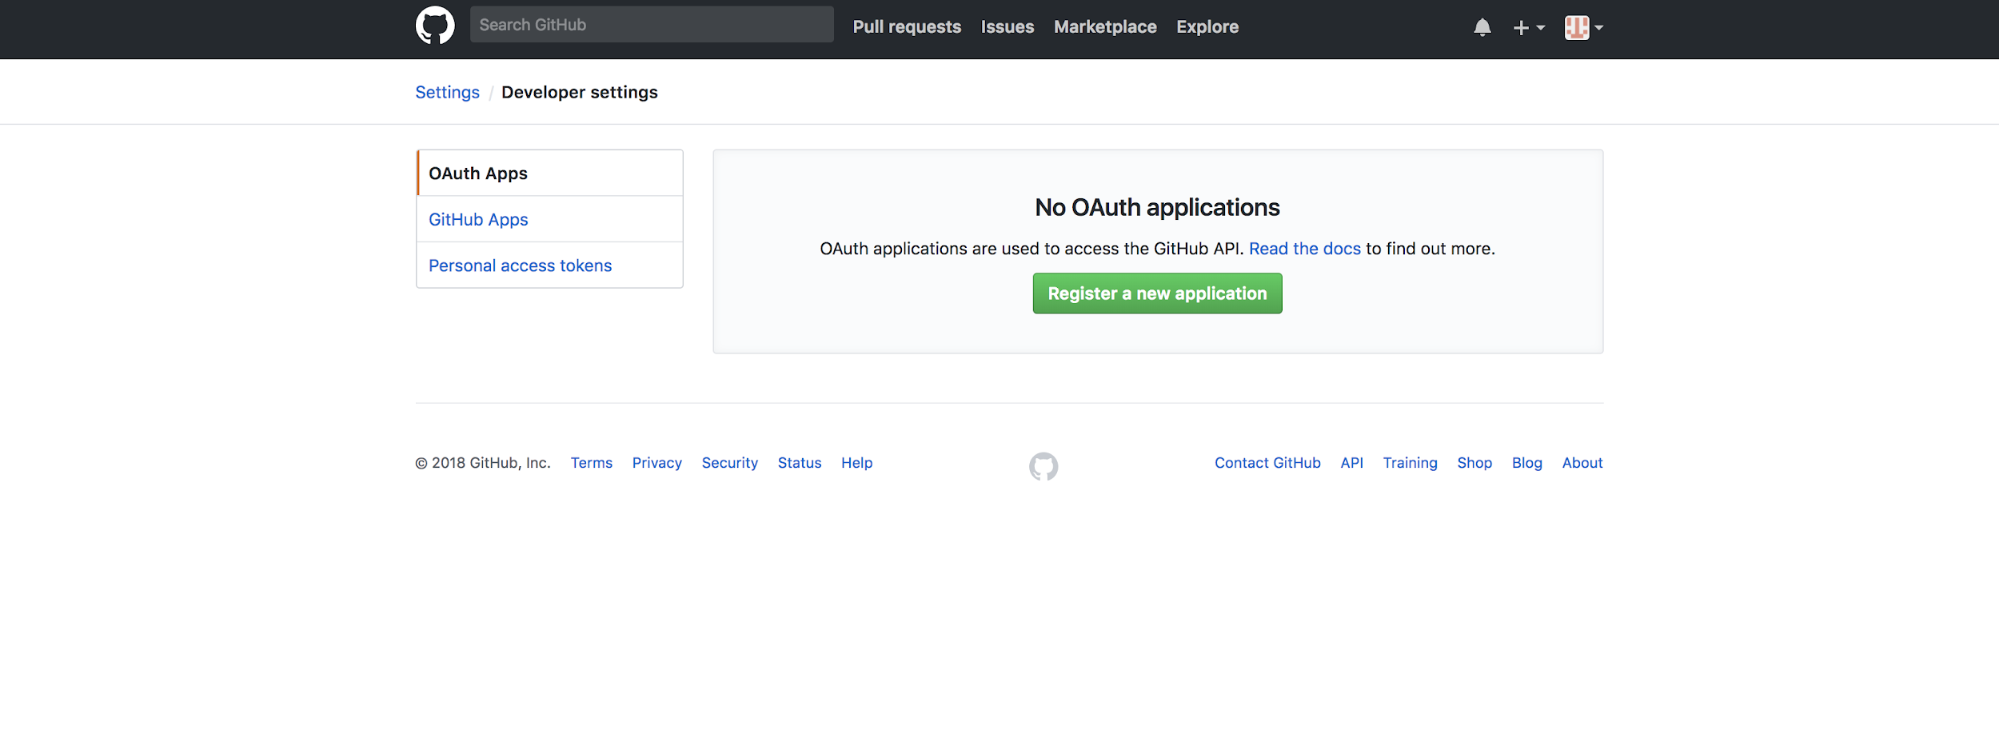
Task: Open the notifications bell icon
Action: tap(1482, 28)
